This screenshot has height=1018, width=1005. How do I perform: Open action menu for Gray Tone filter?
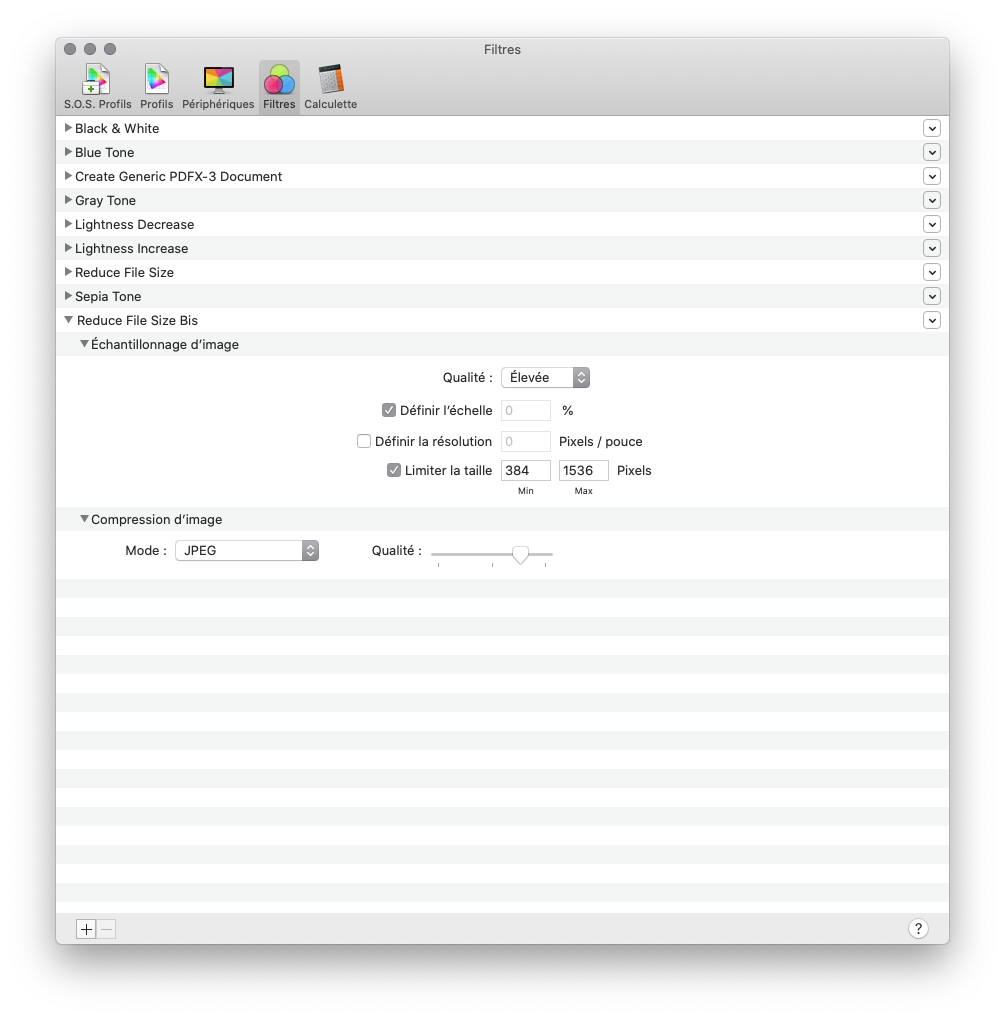932,201
